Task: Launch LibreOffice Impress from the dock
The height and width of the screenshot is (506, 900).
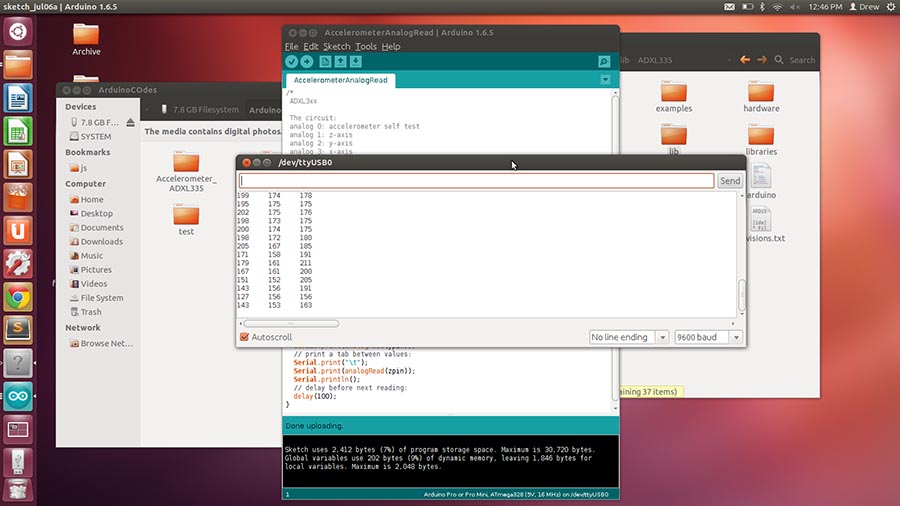Action: tap(18, 164)
